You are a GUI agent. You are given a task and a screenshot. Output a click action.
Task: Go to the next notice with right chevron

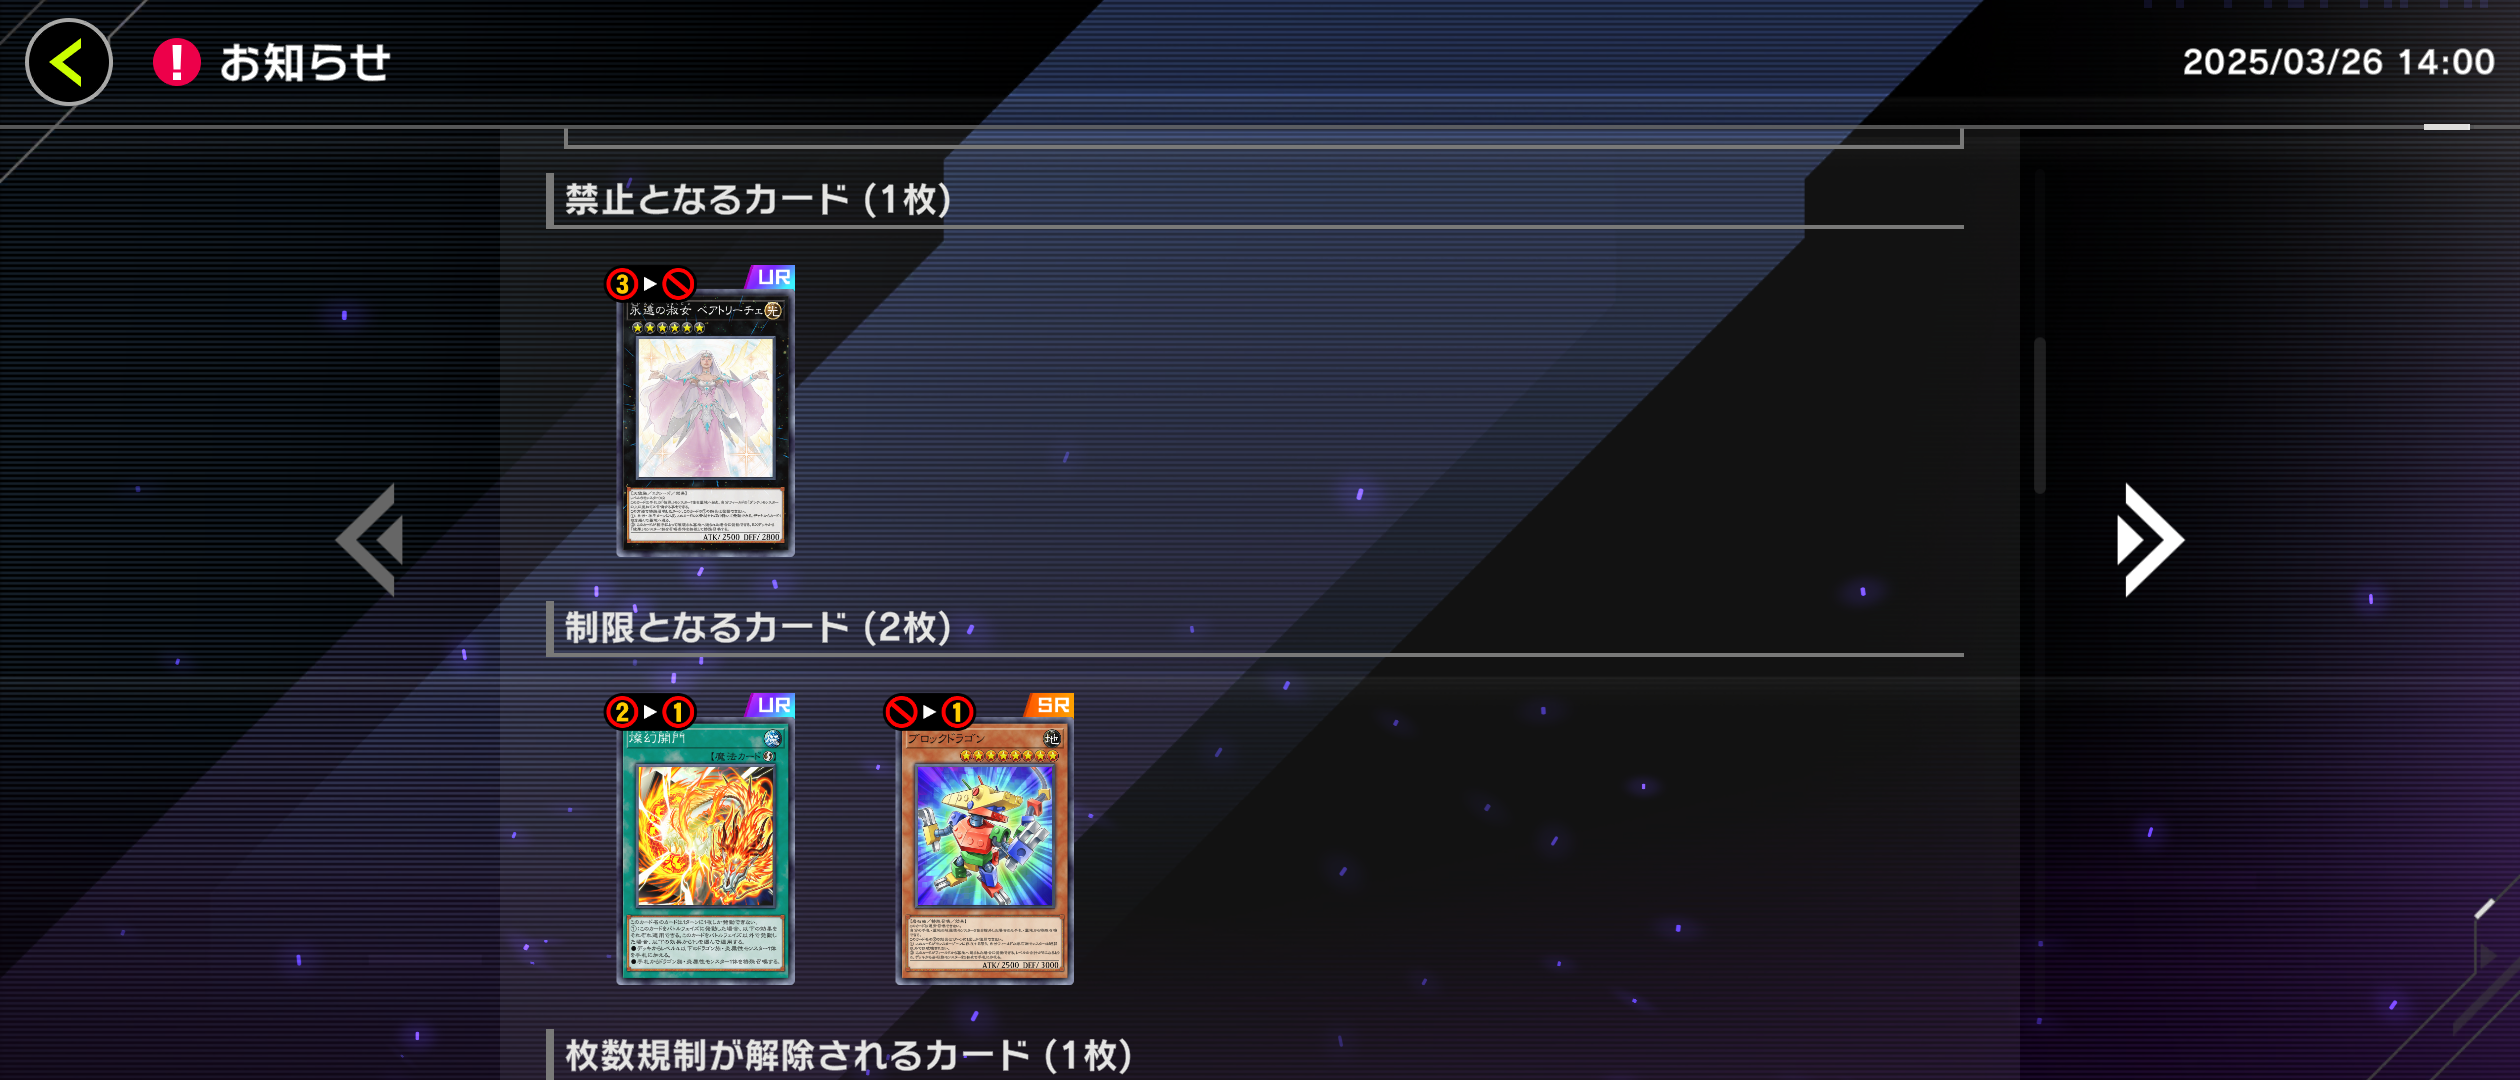pyautogui.click(x=2150, y=540)
